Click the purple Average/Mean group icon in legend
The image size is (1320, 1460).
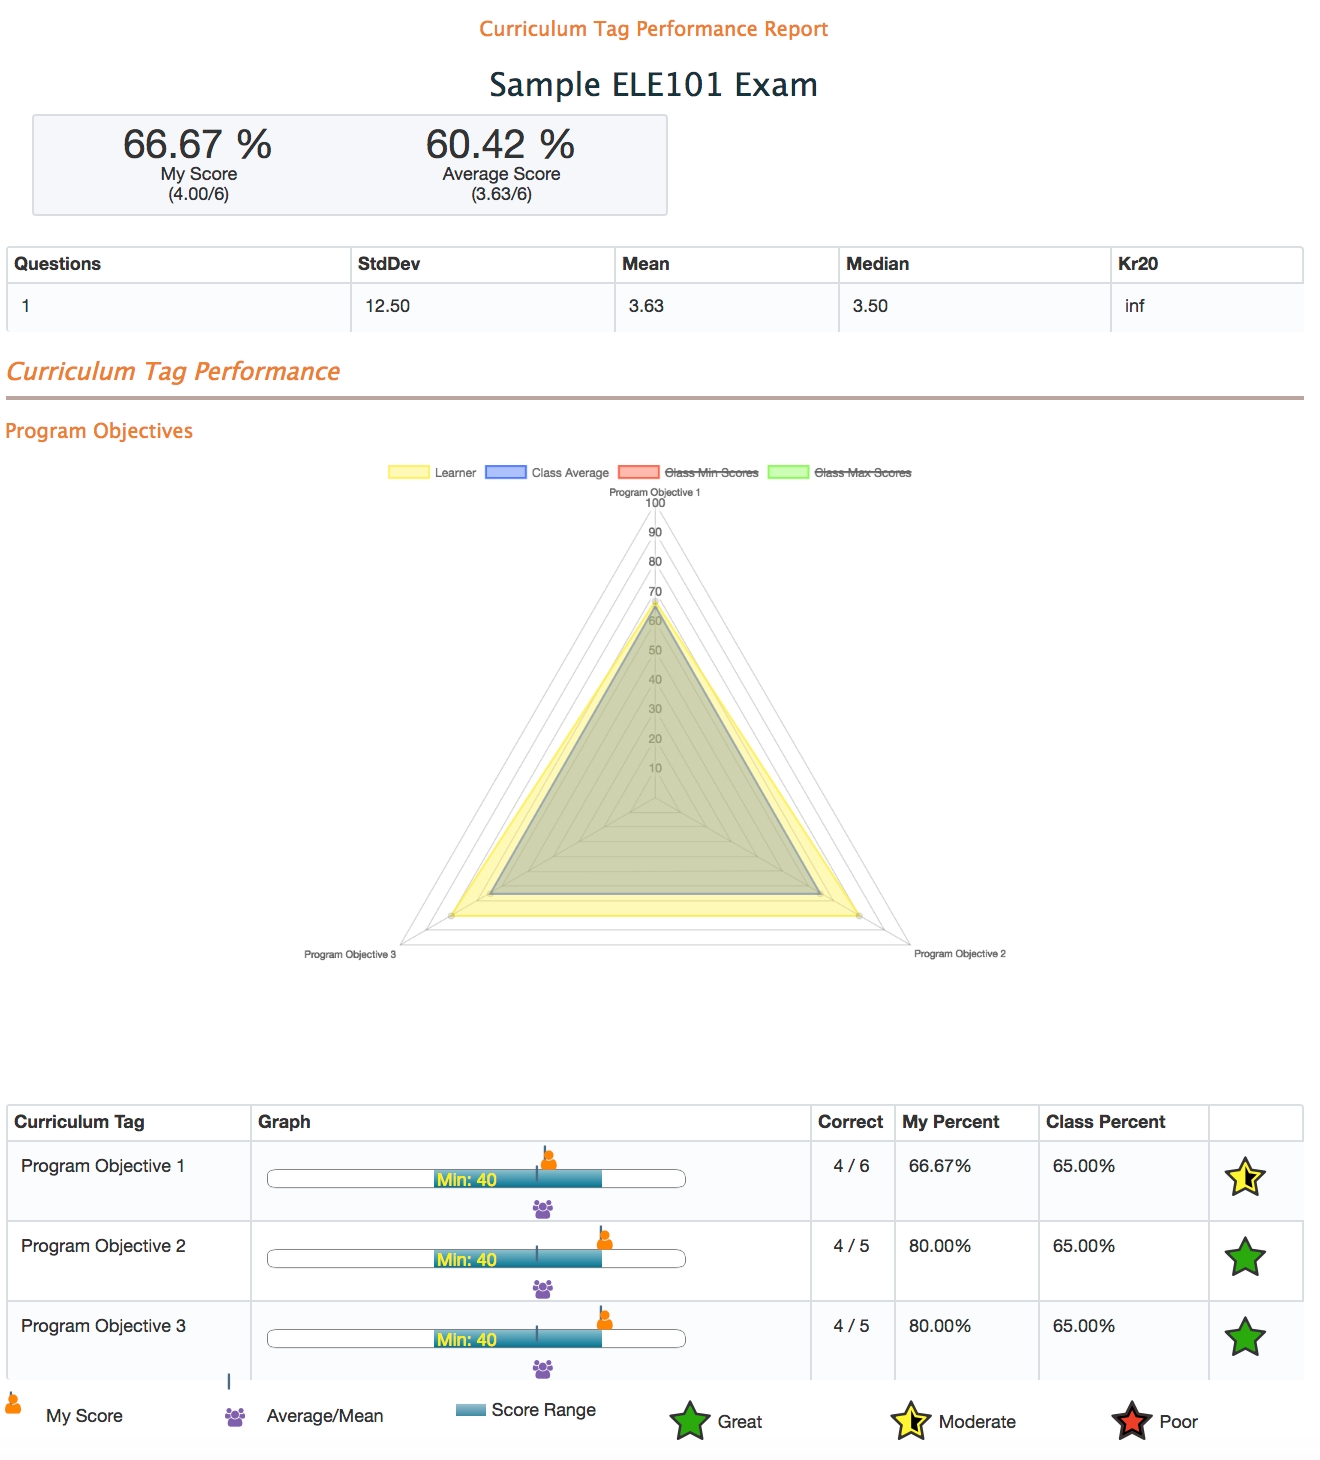pyautogui.click(x=235, y=1417)
